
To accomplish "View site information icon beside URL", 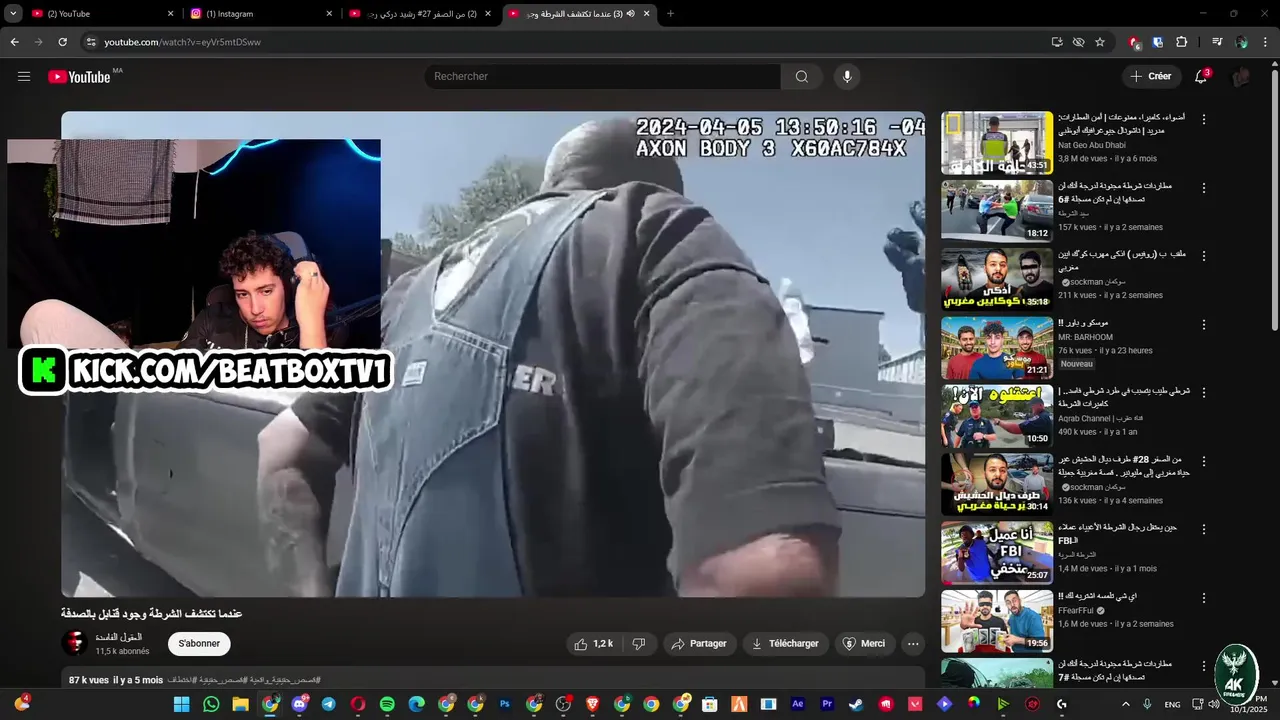I will (x=91, y=42).
